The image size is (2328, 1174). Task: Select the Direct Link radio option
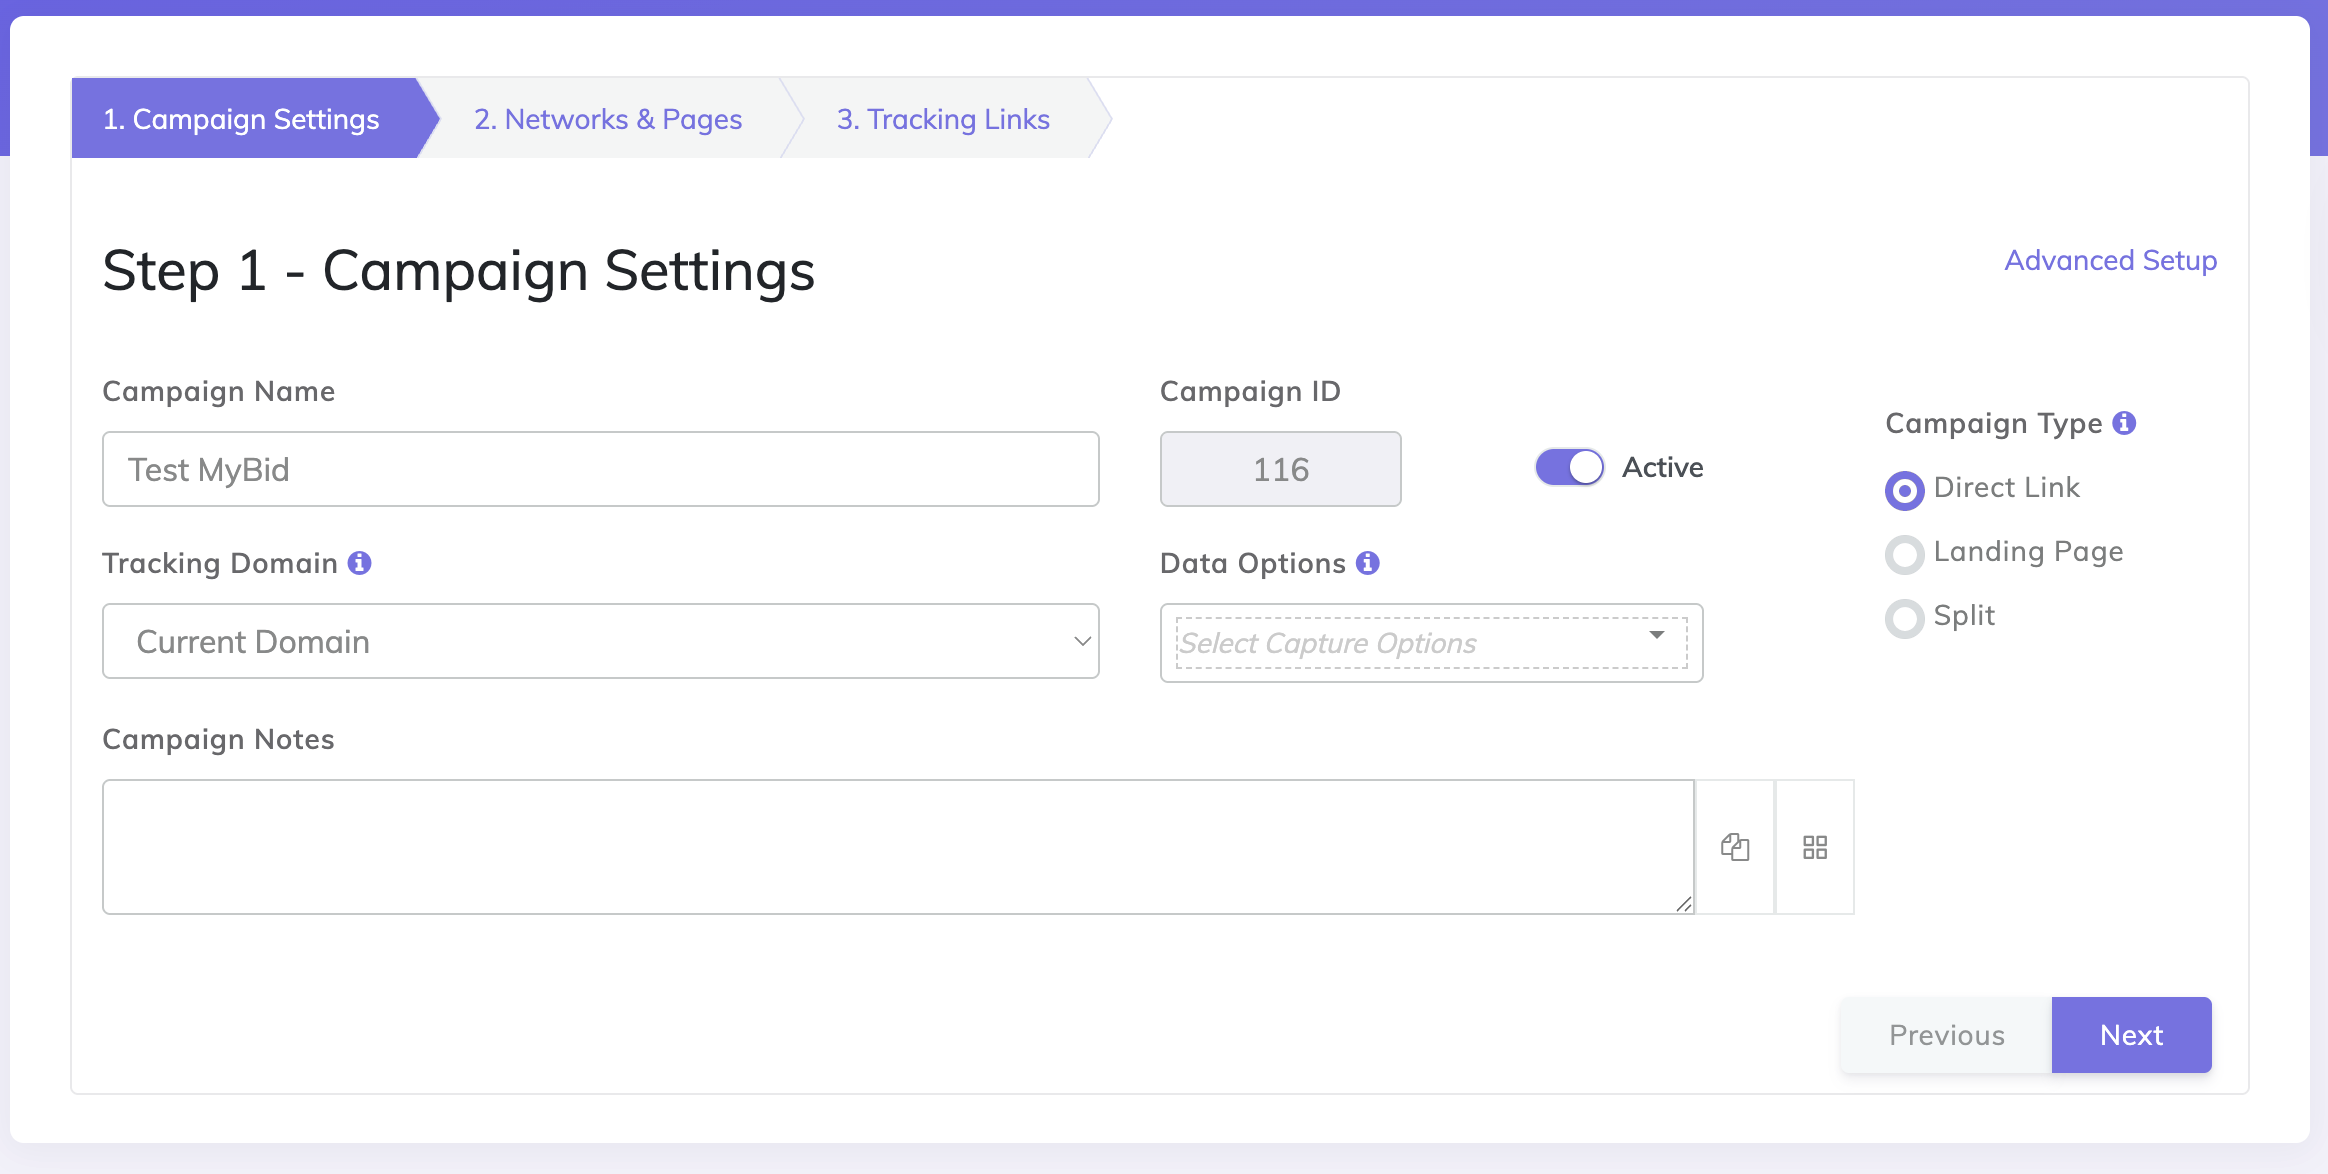(x=1905, y=490)
